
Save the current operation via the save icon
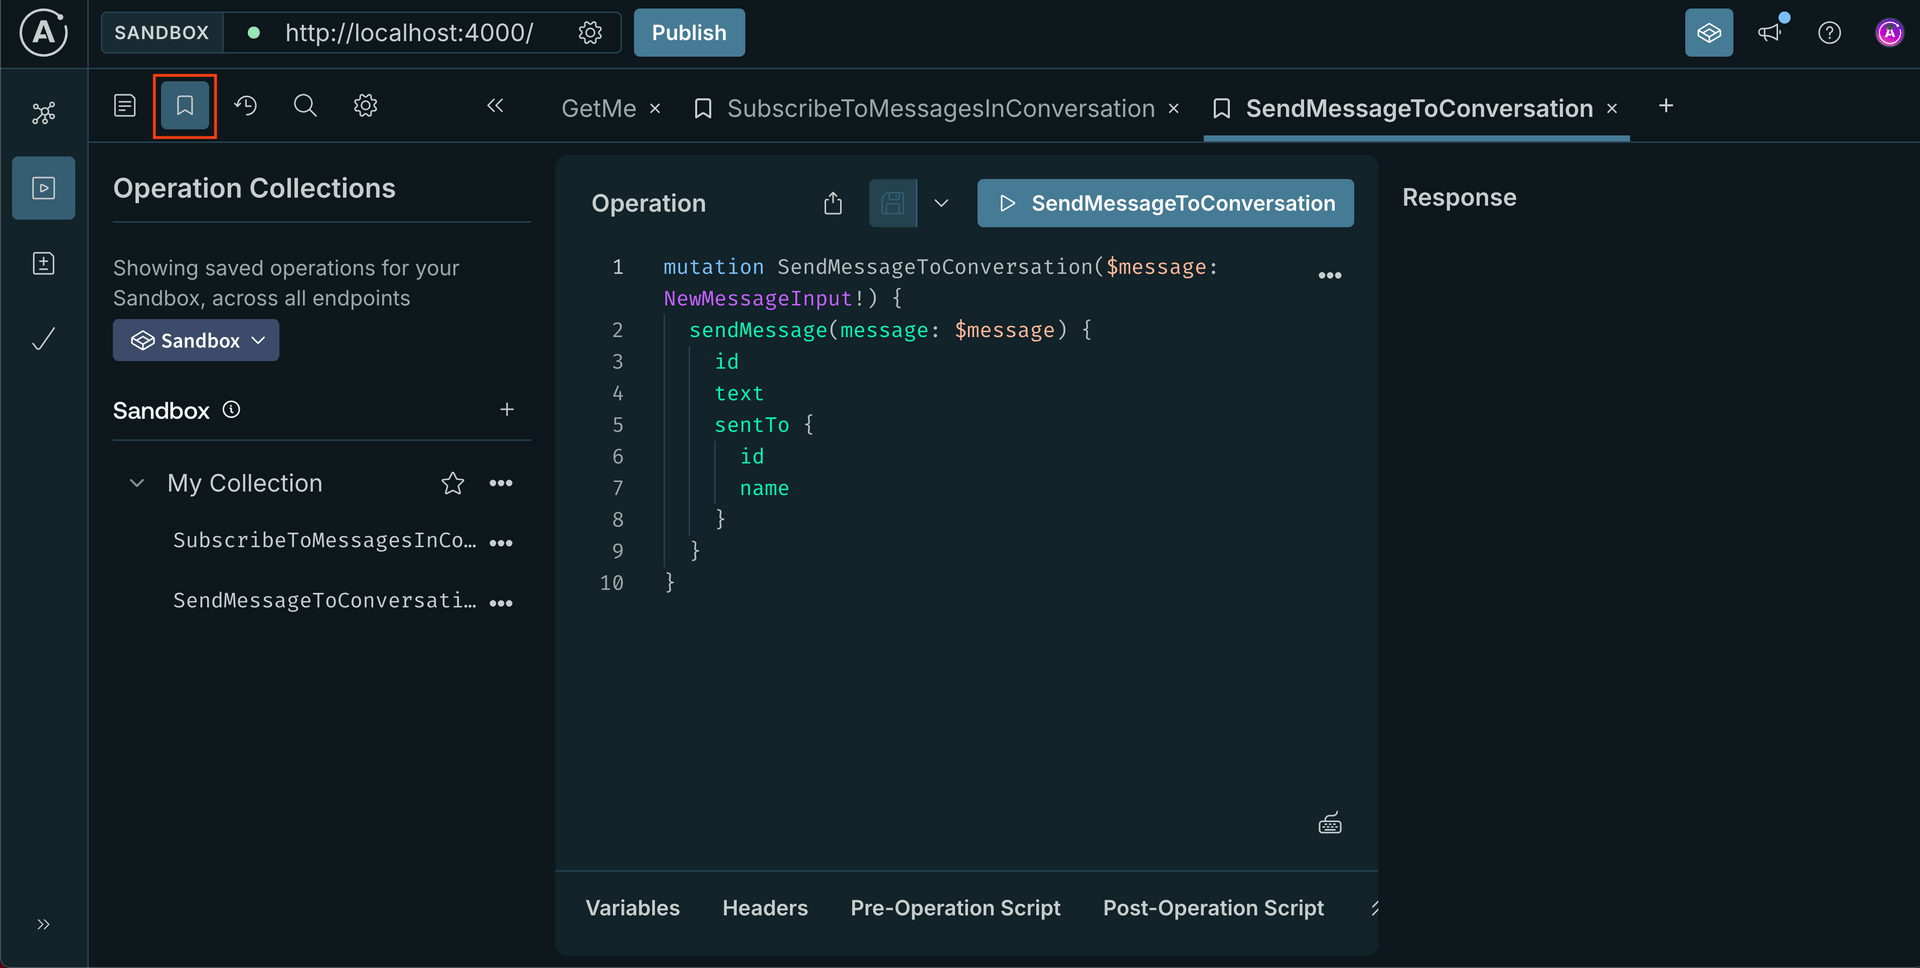tap(893, 203)
